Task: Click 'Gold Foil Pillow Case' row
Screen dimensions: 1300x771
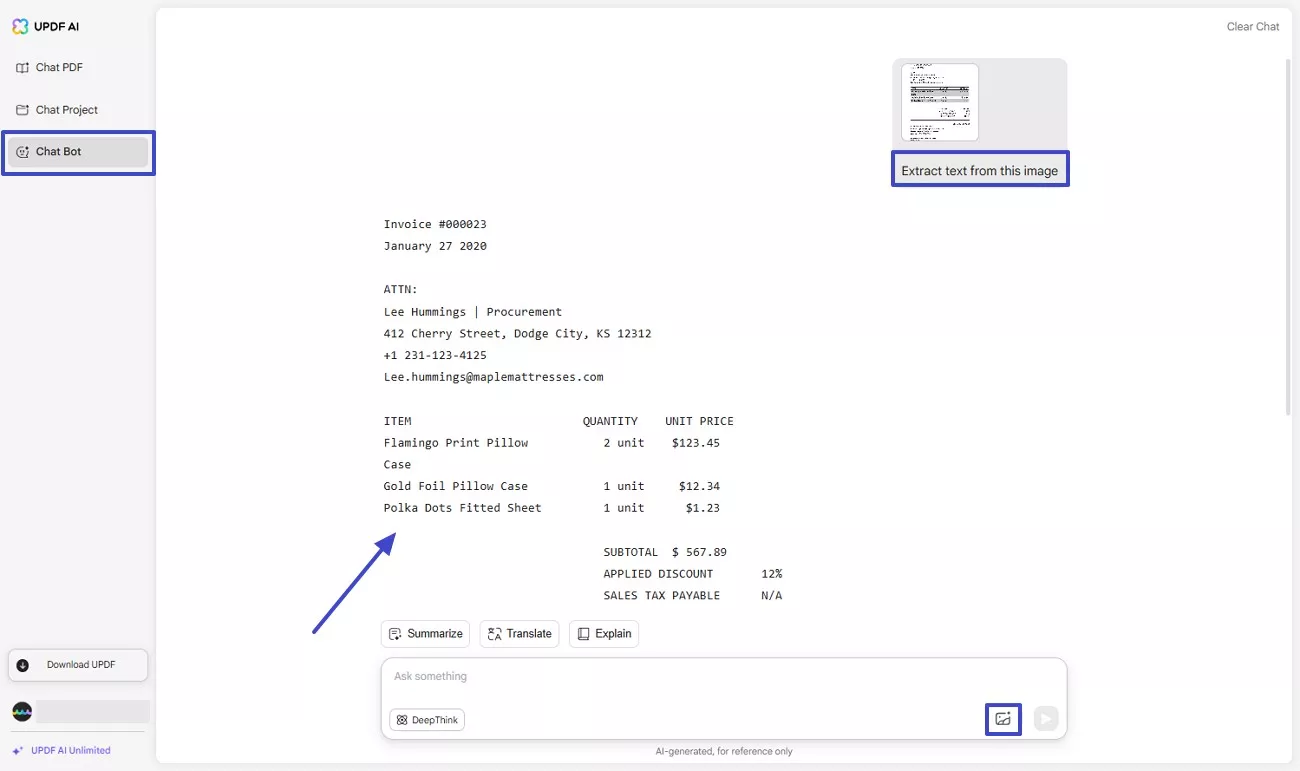Action: 552,486
